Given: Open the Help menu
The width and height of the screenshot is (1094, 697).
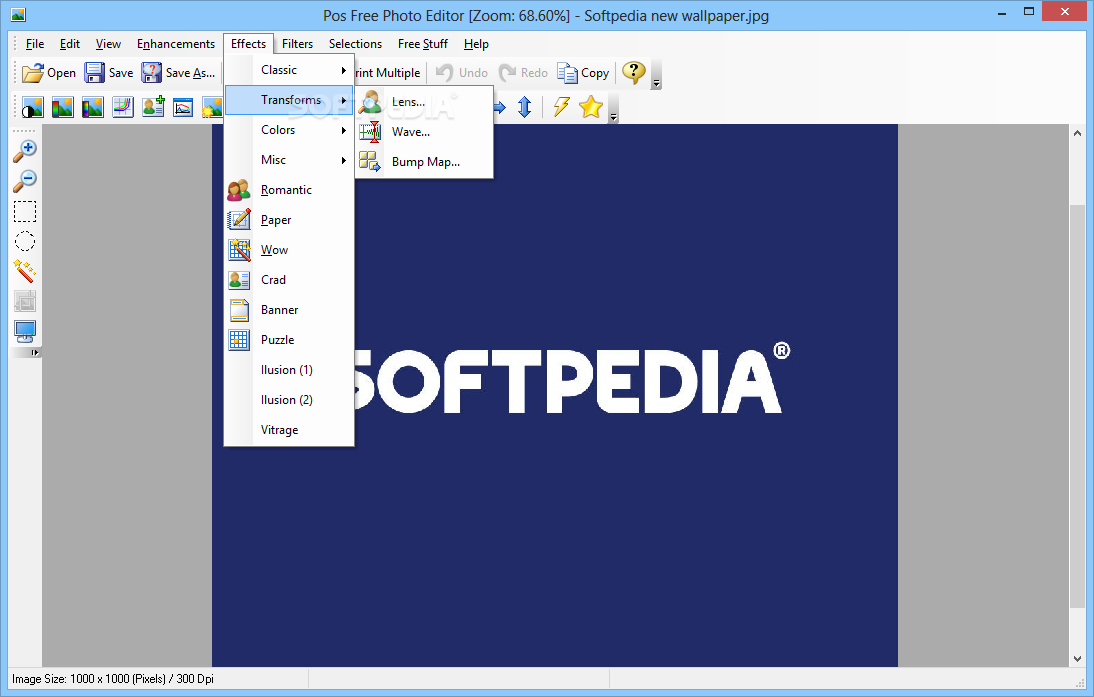Looking at the screenshot, I should click(x=477, y=44).
